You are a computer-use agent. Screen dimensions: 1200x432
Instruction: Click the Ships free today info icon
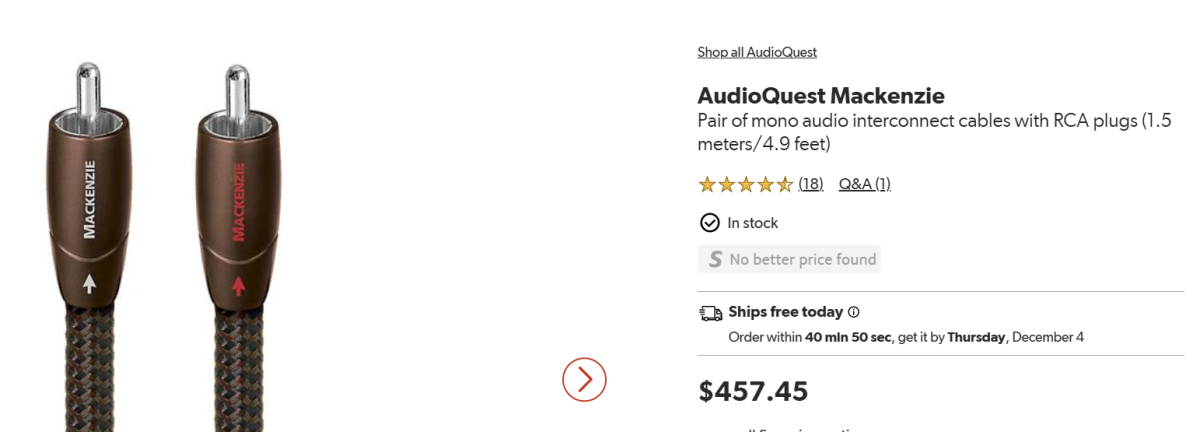853,312
